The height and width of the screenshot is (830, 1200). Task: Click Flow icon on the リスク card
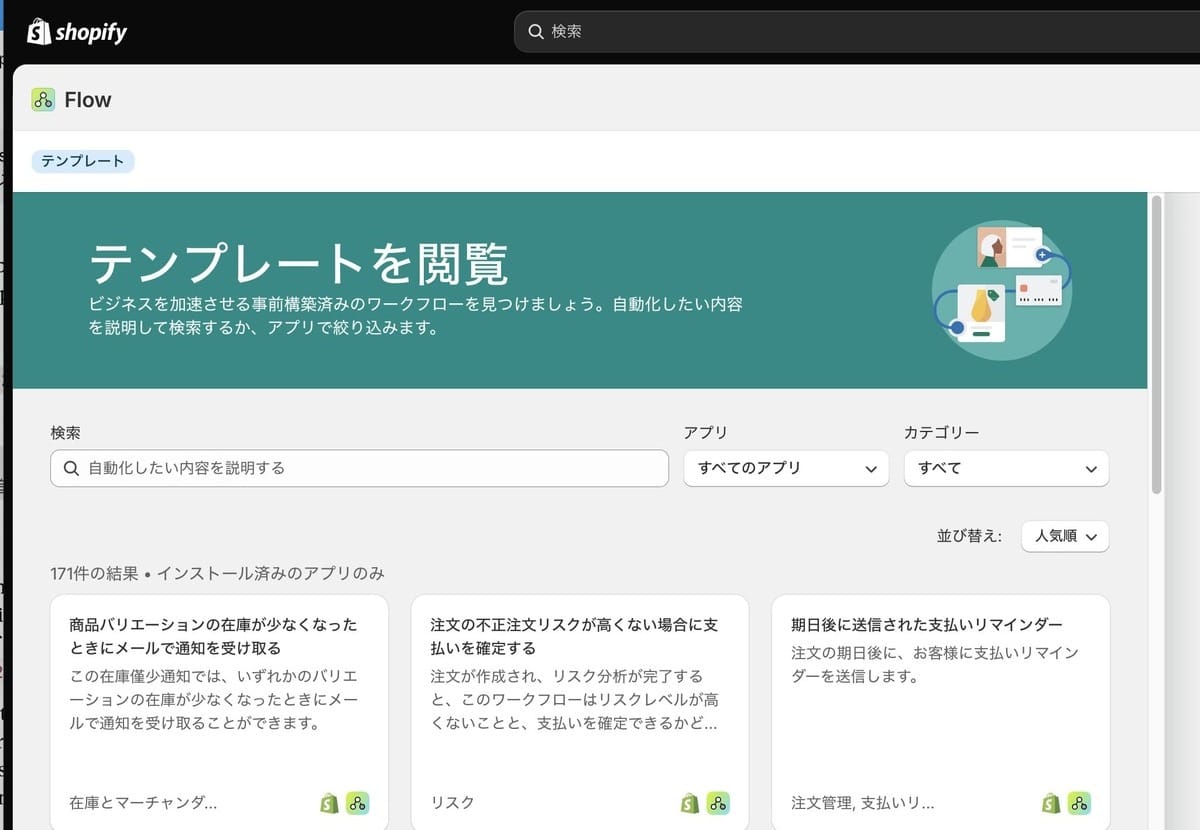click(x=718, y=802)
